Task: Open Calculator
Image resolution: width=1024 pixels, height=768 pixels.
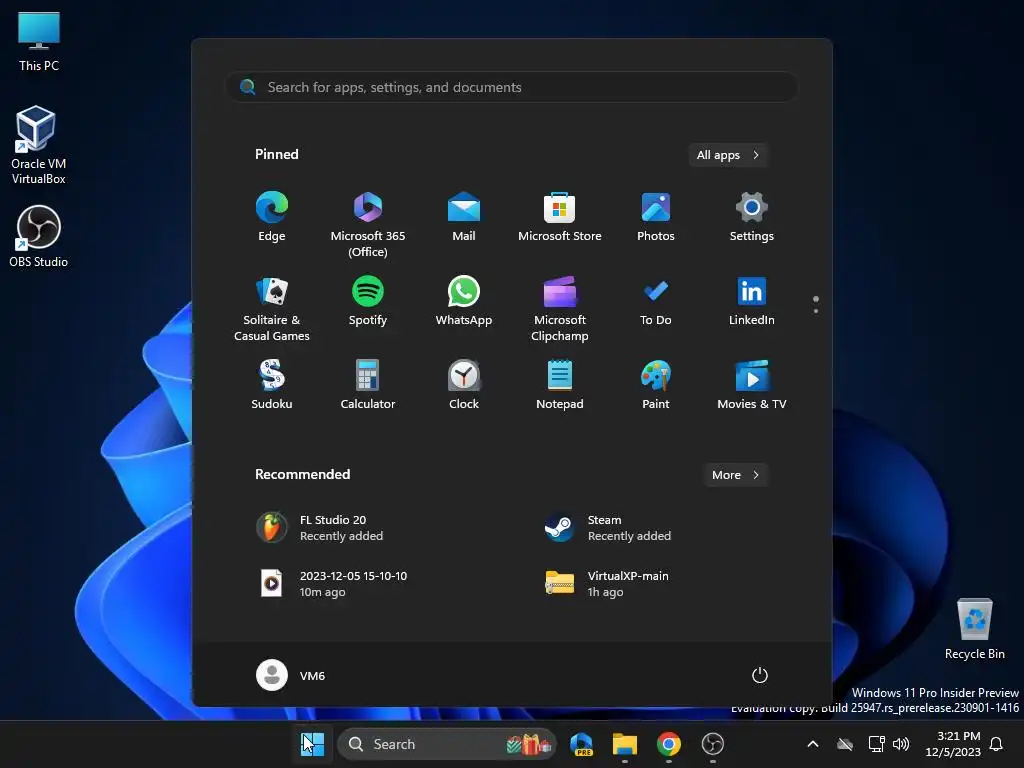Action: (x=368, y=385)
